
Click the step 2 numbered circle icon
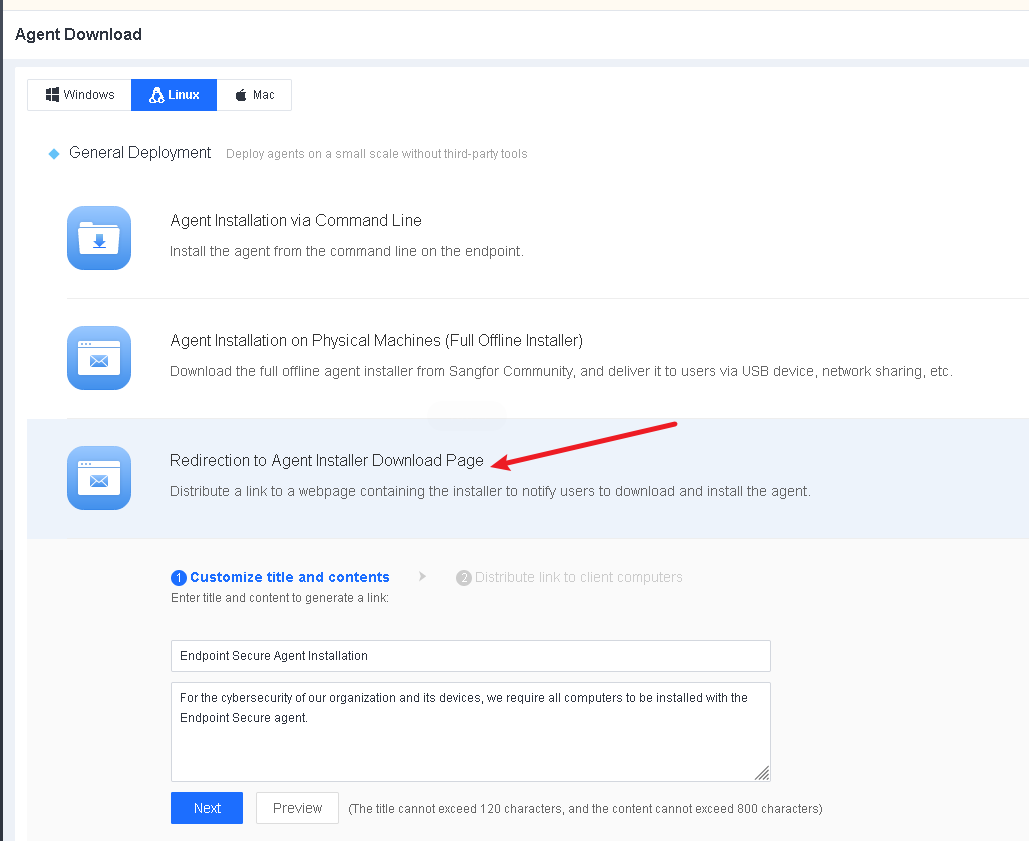point(464,578)
